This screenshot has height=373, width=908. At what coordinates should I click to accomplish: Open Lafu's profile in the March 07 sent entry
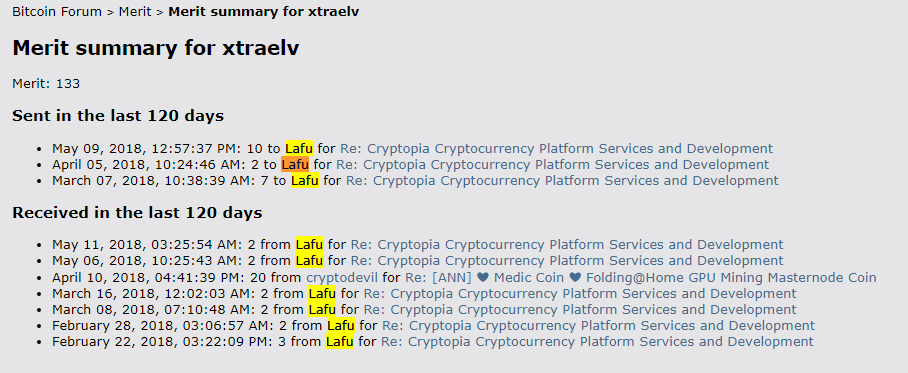click(305, 181)
